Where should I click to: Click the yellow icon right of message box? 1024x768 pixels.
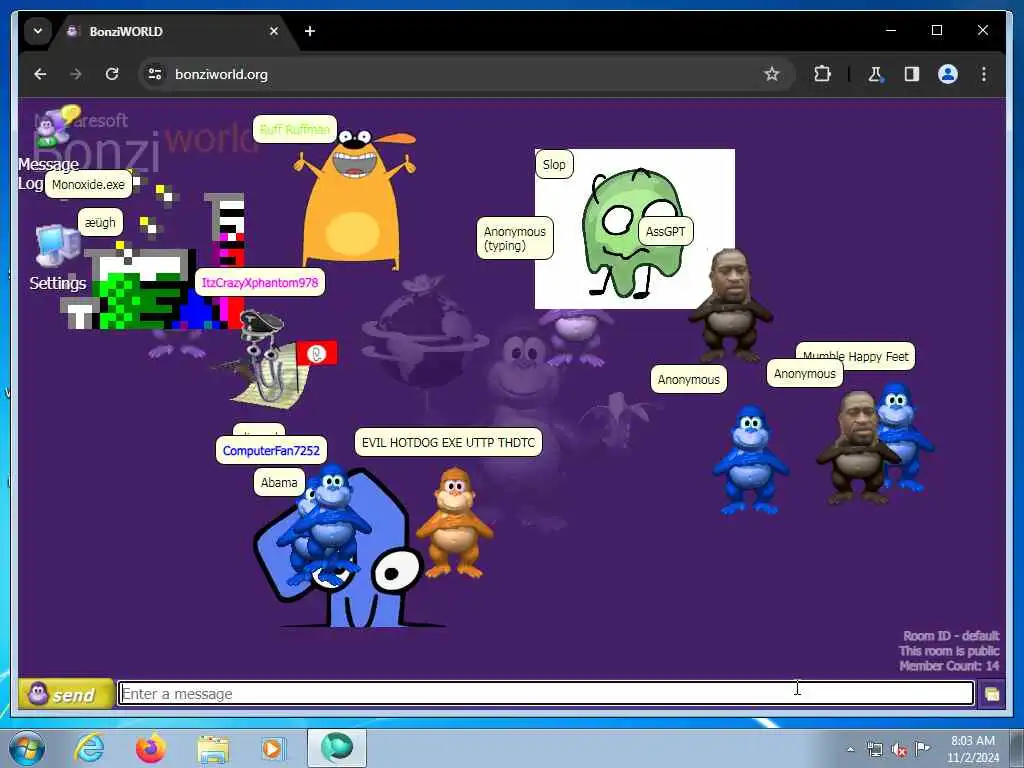pos(991,694)
